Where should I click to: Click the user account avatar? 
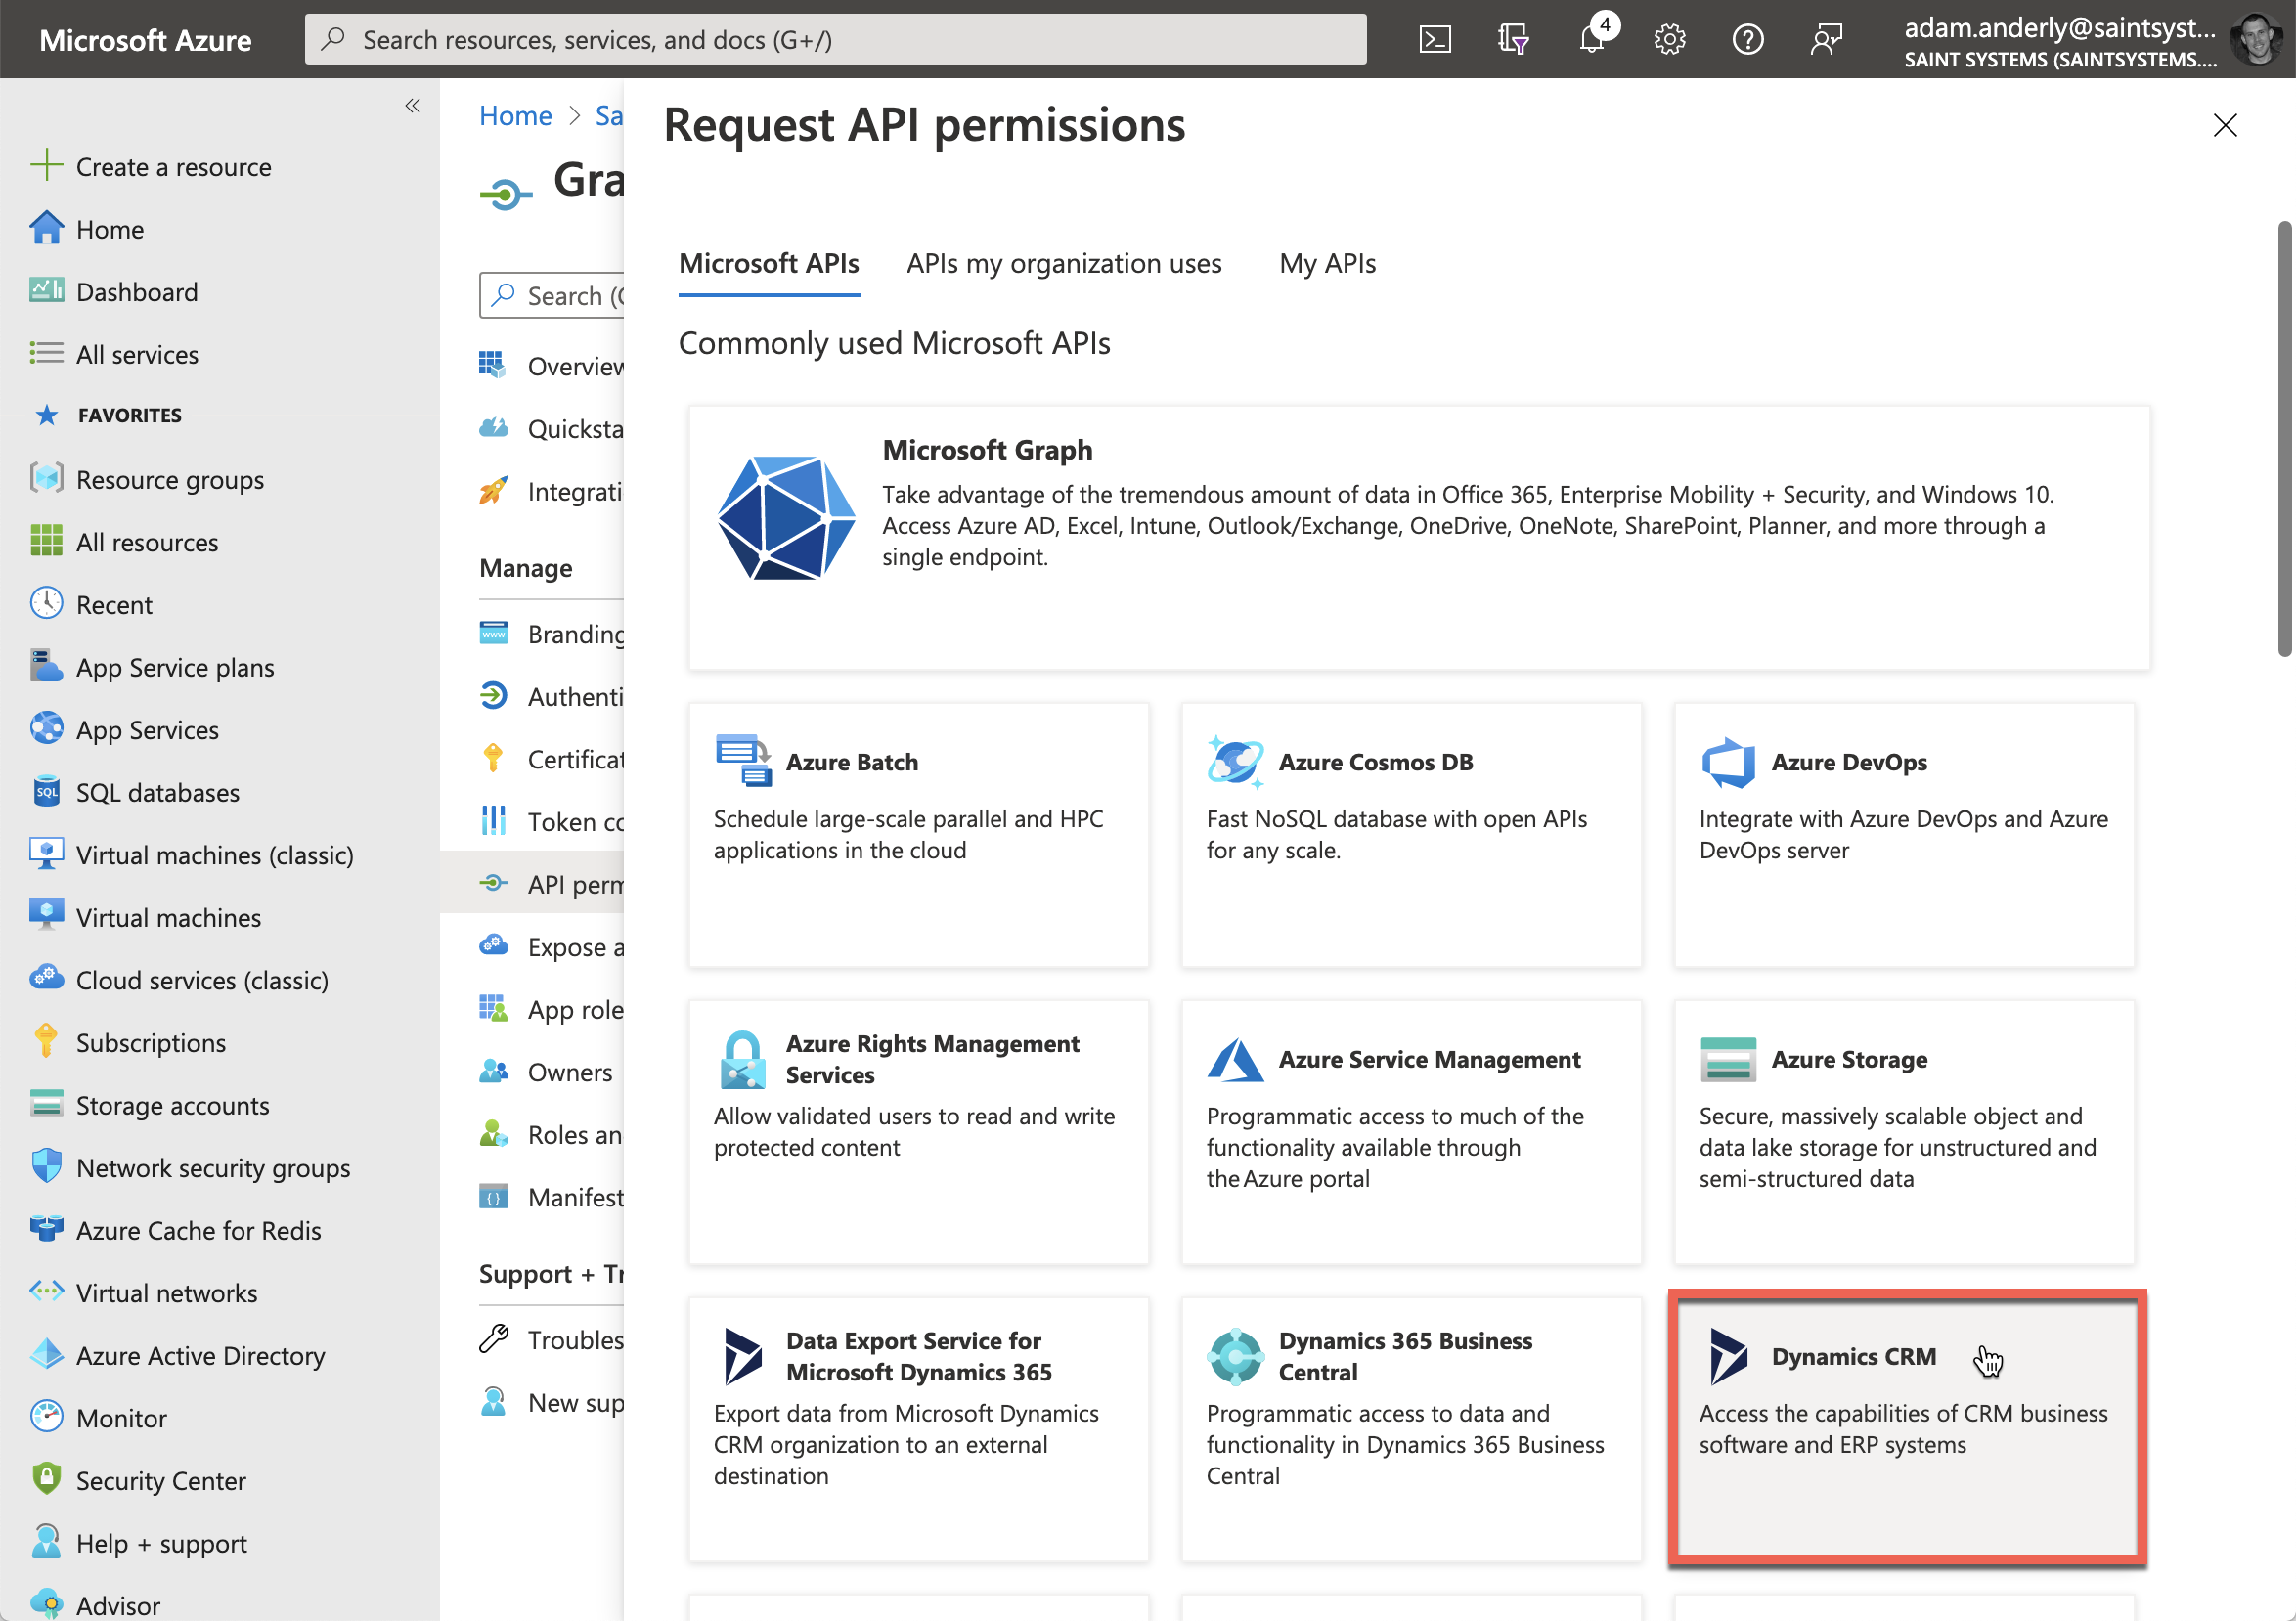(2255, 40)
